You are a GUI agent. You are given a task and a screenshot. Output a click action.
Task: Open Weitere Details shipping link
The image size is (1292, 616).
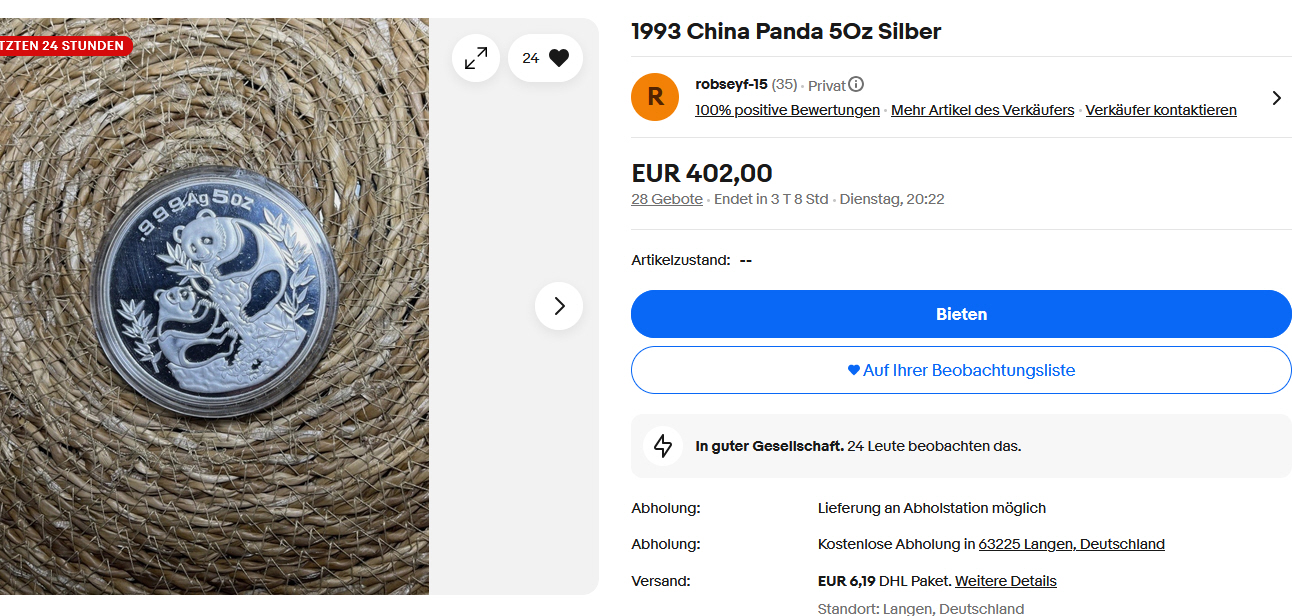(x=1005, y=581)
